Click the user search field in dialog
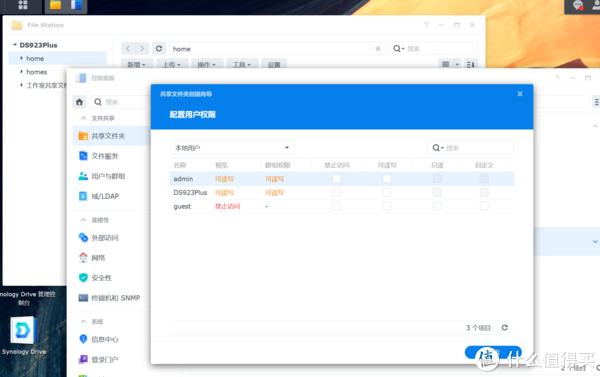 click(x=471, y=148)
